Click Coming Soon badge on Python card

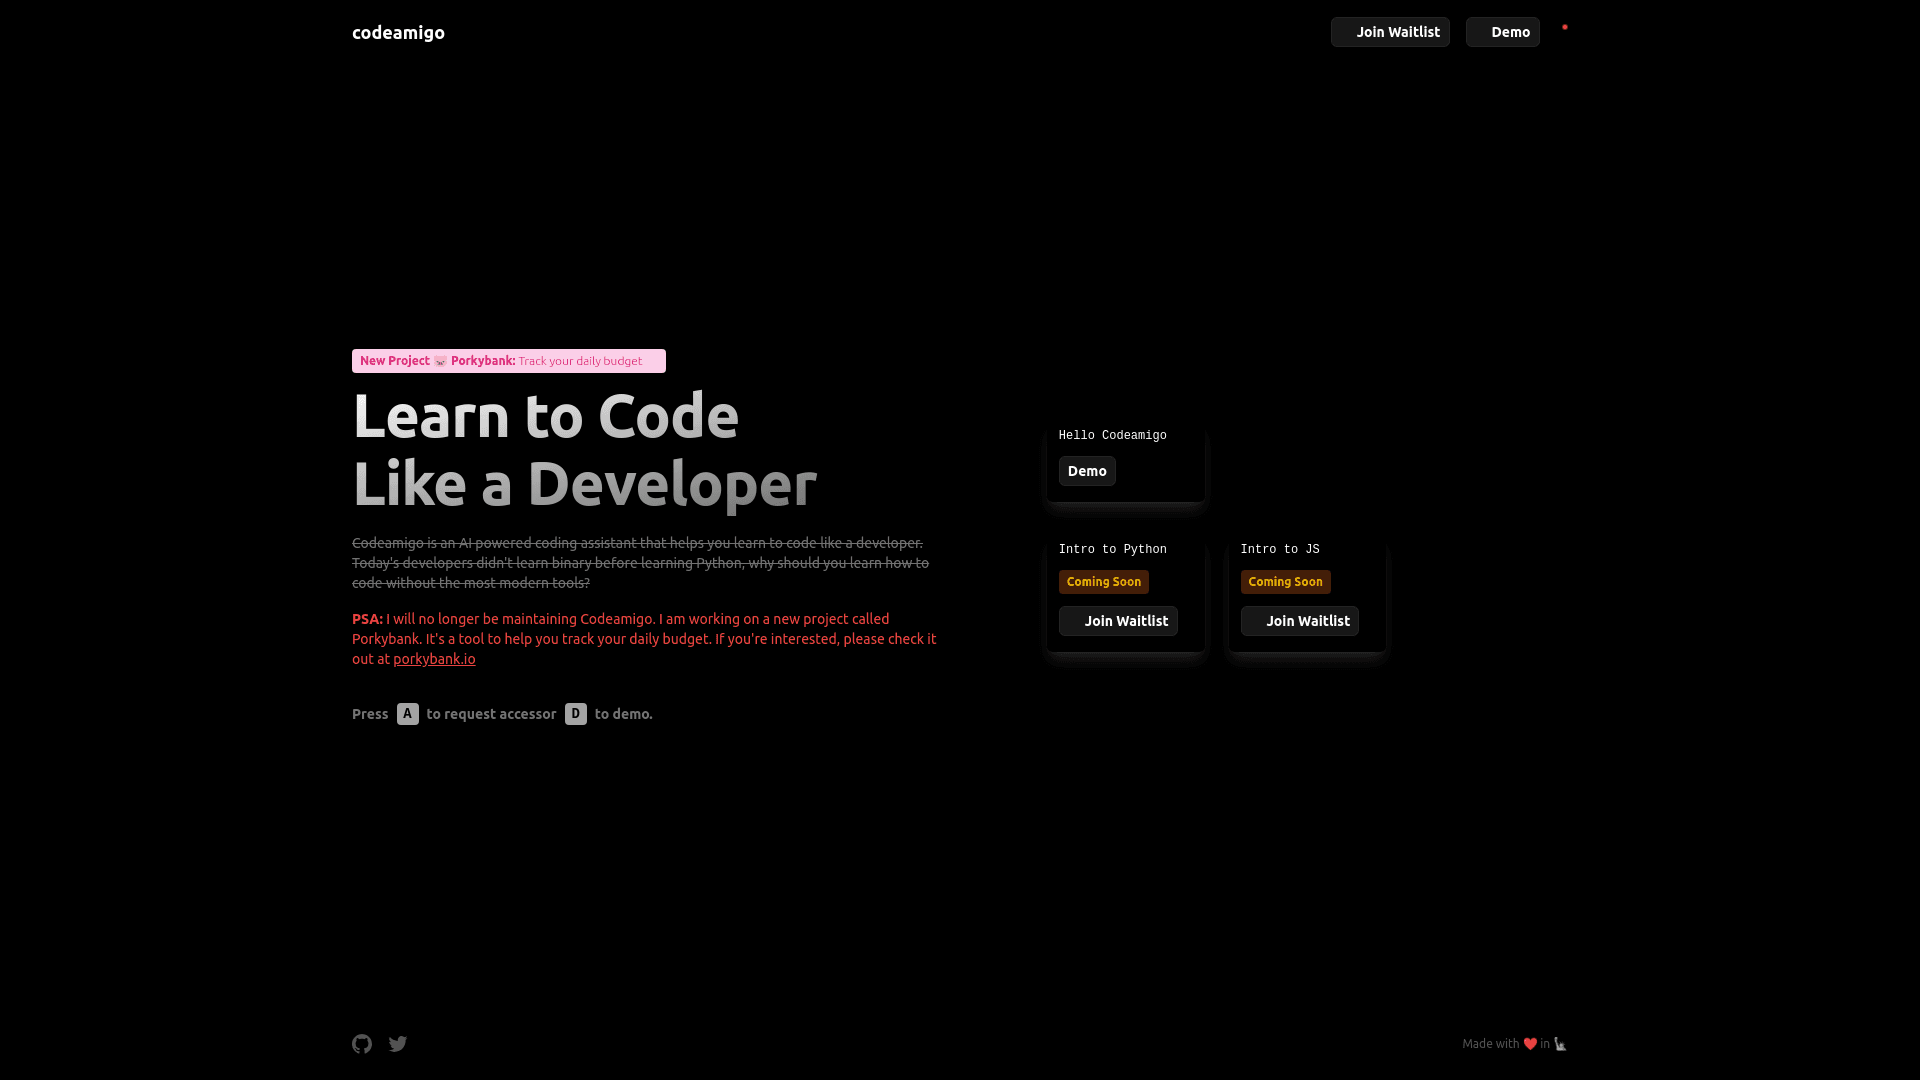pyautogui.click(x=1103, y=582)
